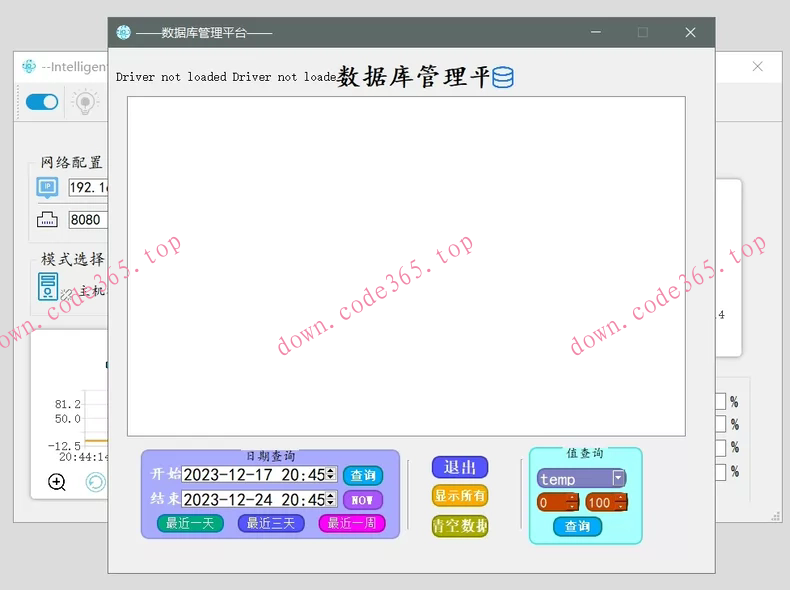The width and height of the screenshot is (790, 590).
Task: Click the 开始 date stepper arrows
Action: [331, 474]
